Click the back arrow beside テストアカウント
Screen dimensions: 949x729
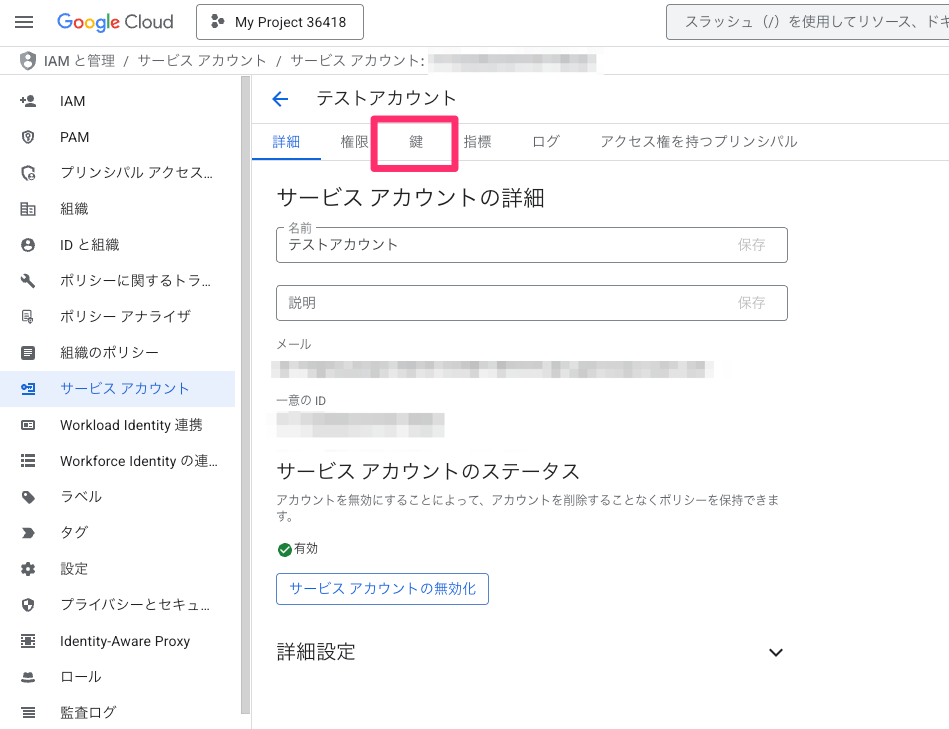pos(280,99)
